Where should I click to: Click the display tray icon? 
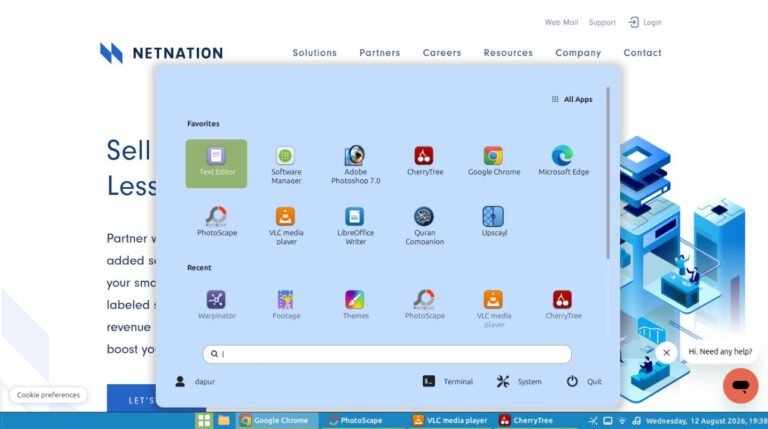(607, 421)
